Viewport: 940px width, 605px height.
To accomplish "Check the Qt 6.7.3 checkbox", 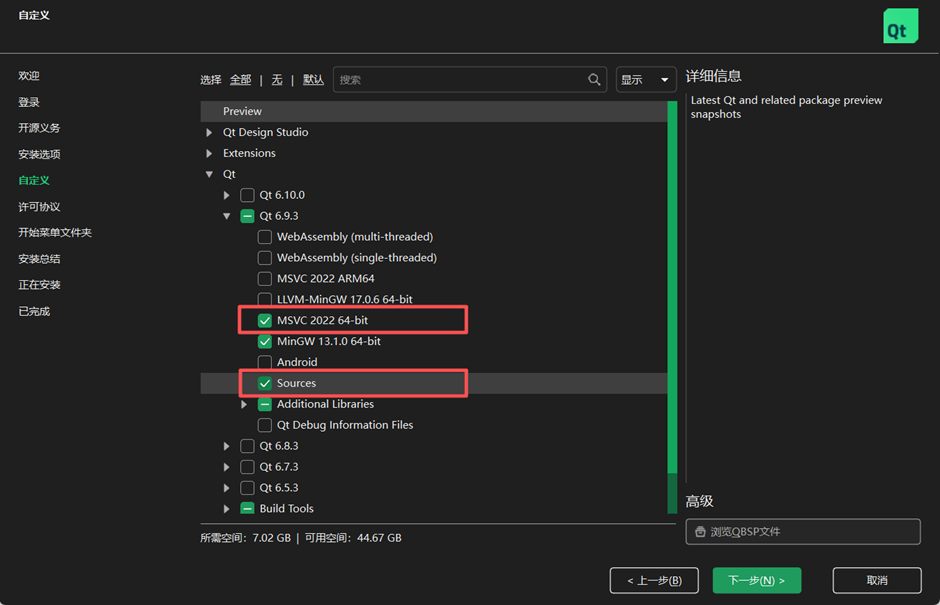I will (x=247, y=467).
